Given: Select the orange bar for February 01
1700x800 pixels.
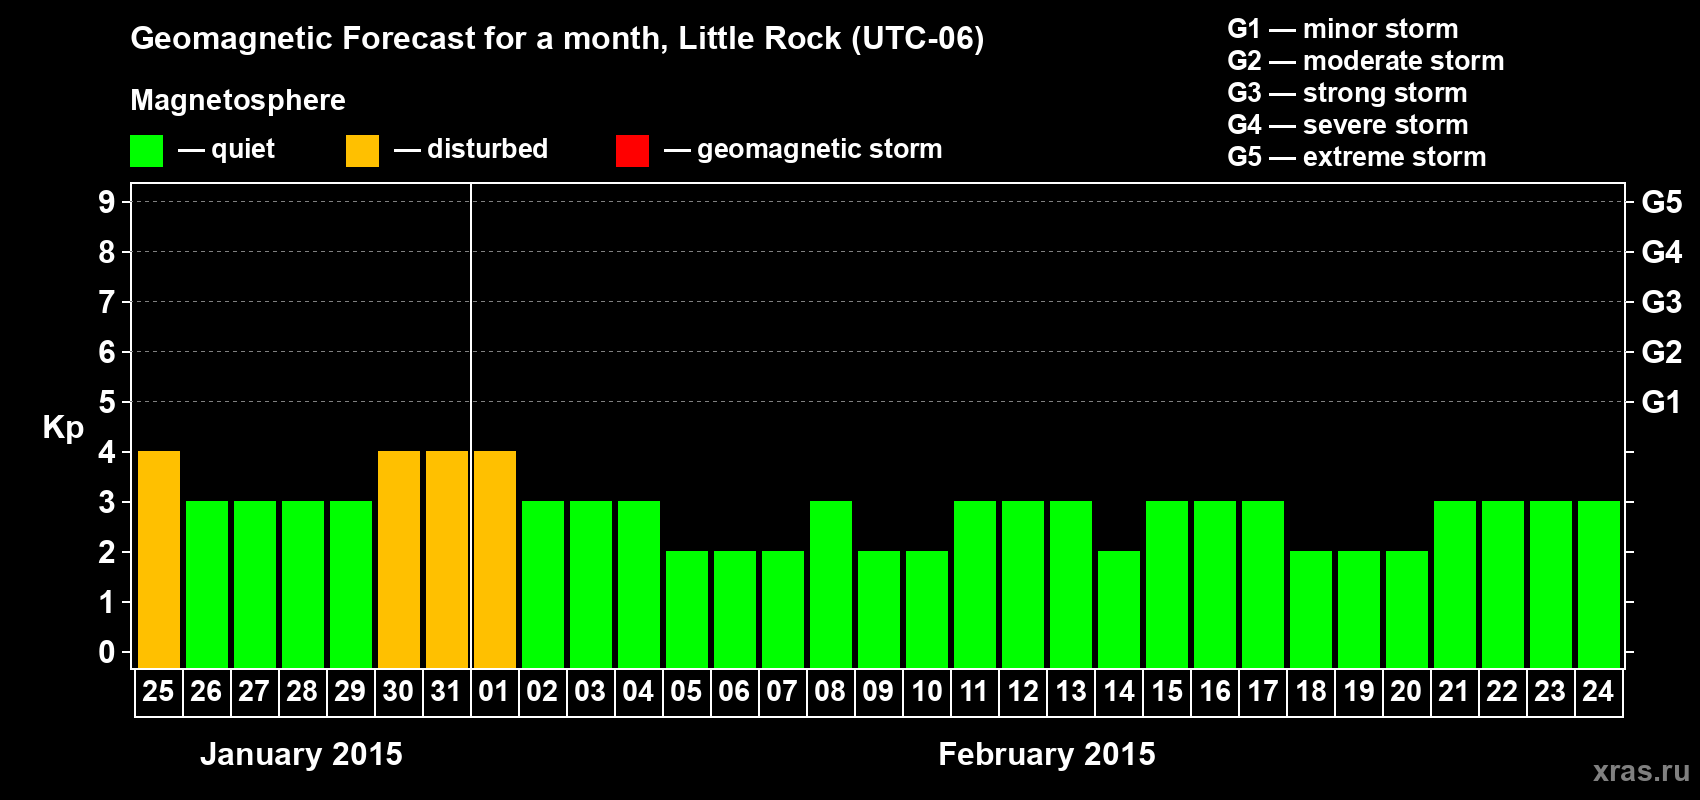Looking at the screenshot, I should 495,559.
